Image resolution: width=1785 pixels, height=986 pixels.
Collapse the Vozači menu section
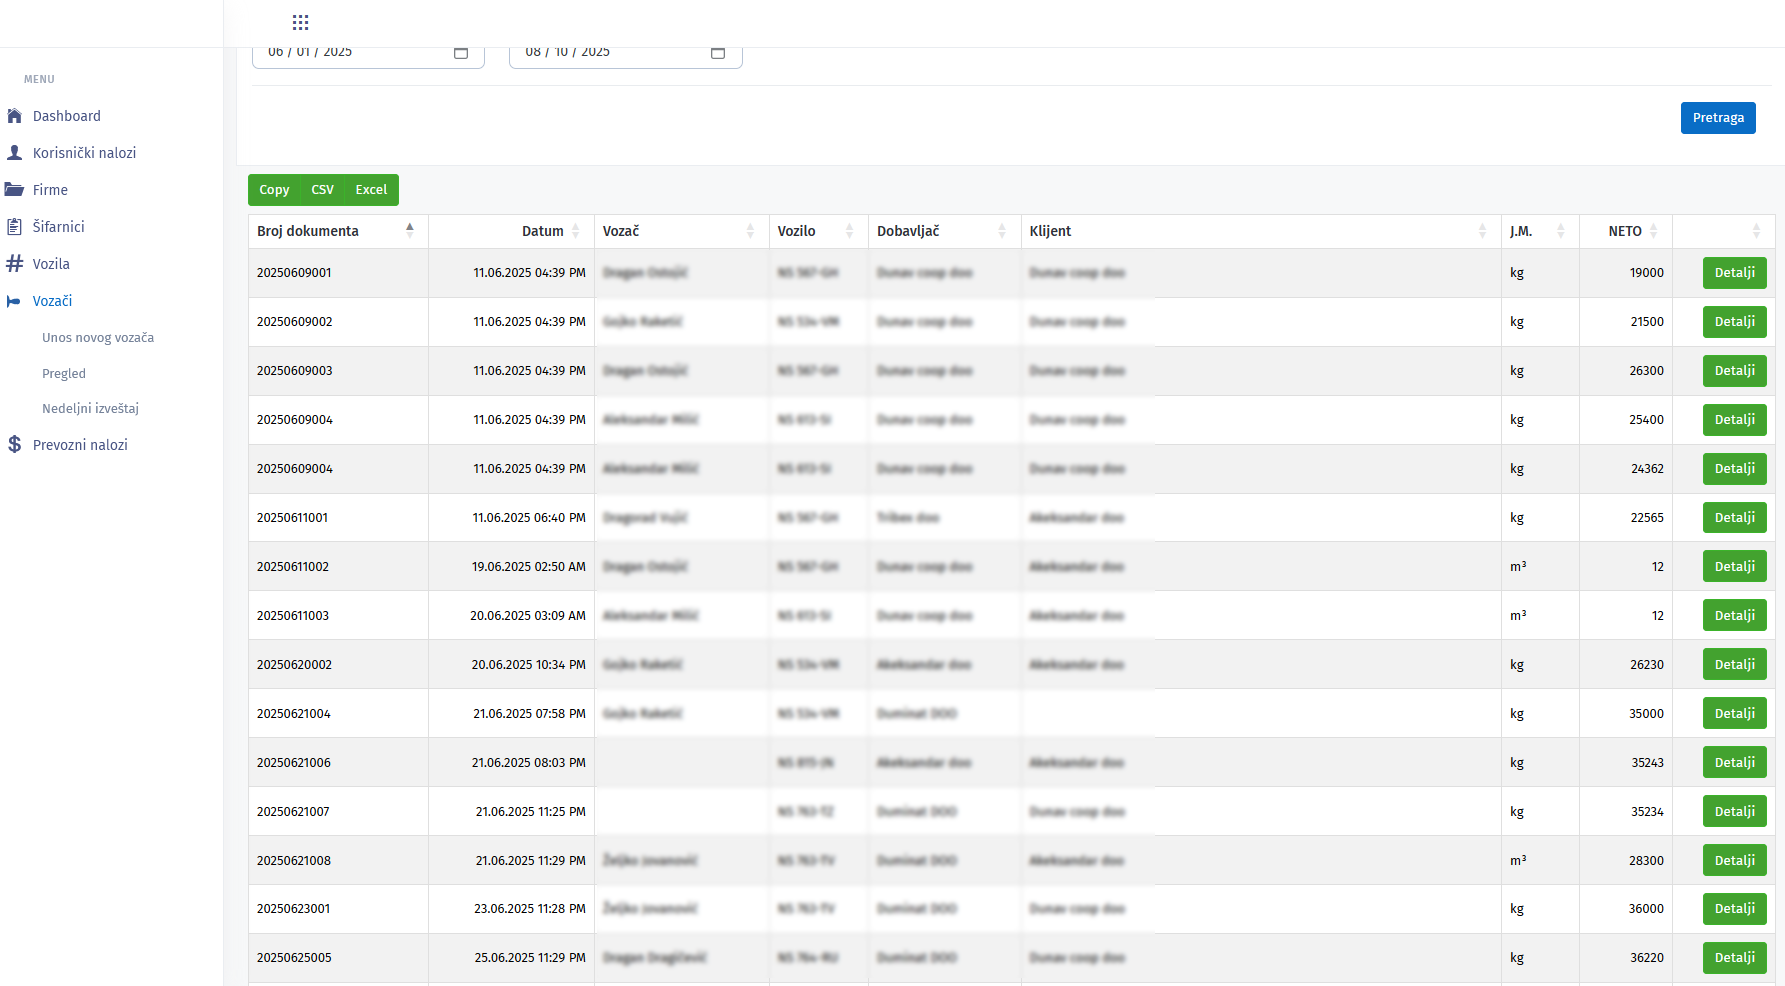[52, 301]
